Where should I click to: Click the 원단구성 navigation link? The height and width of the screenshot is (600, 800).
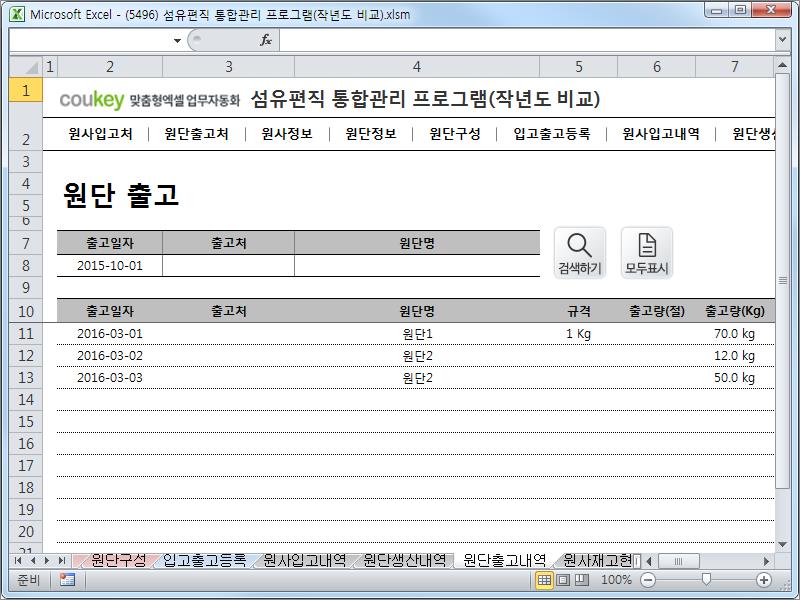click(455, 134)
